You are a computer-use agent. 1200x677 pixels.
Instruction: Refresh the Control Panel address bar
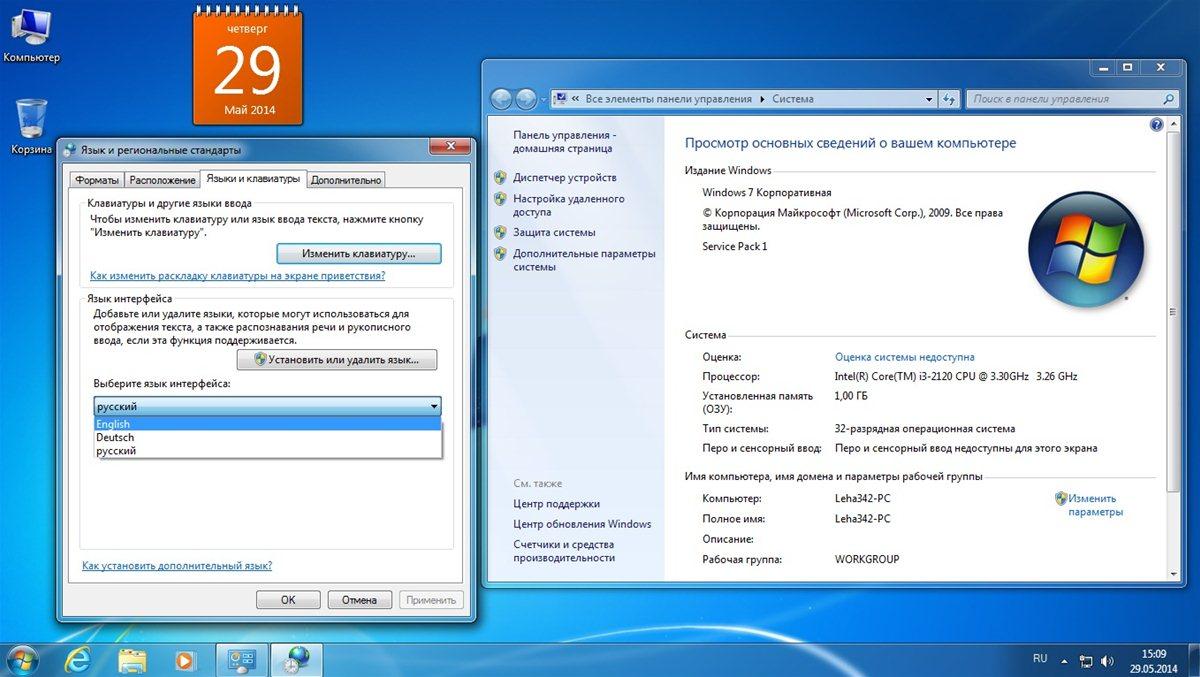tap(947, 99)
